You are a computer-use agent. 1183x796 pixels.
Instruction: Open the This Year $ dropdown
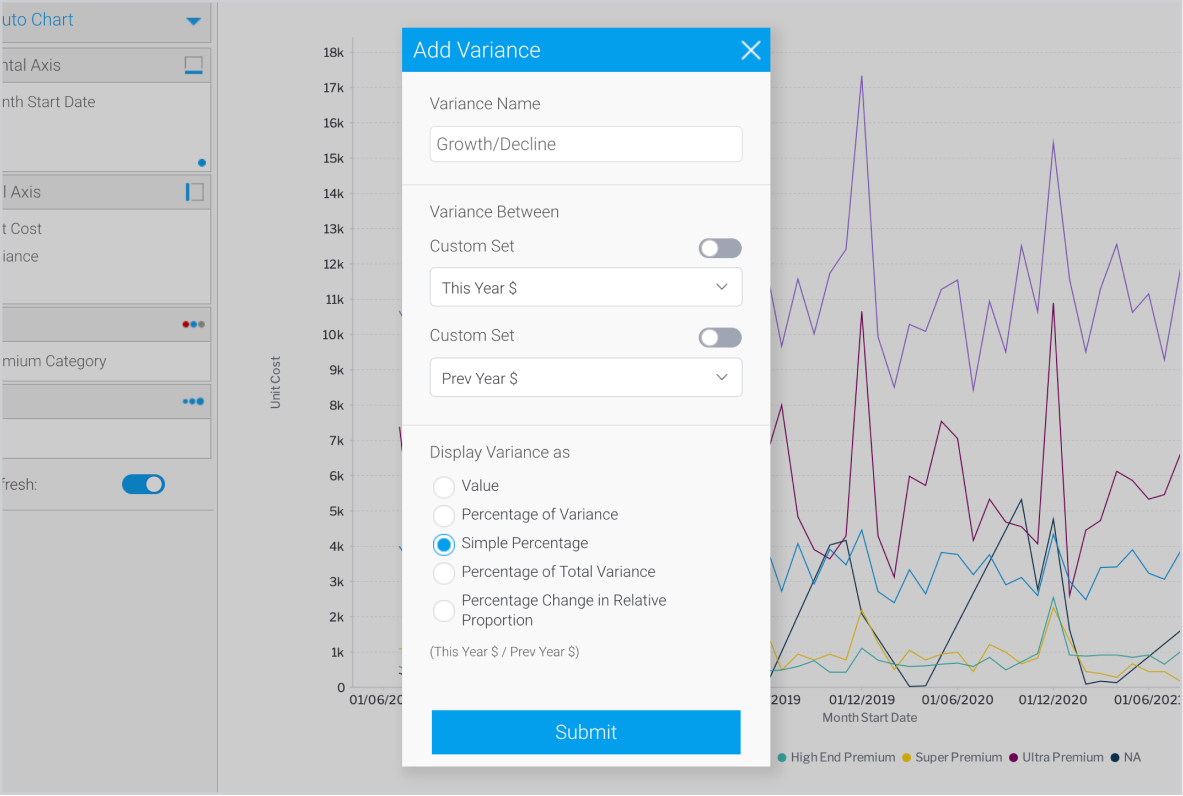[x=586, y=288]
